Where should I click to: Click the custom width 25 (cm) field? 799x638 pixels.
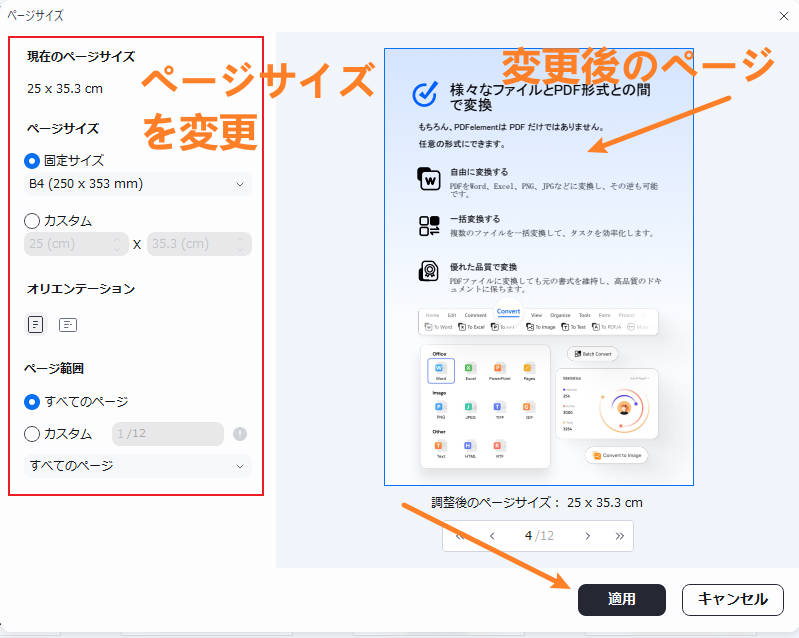coord(76,244)
